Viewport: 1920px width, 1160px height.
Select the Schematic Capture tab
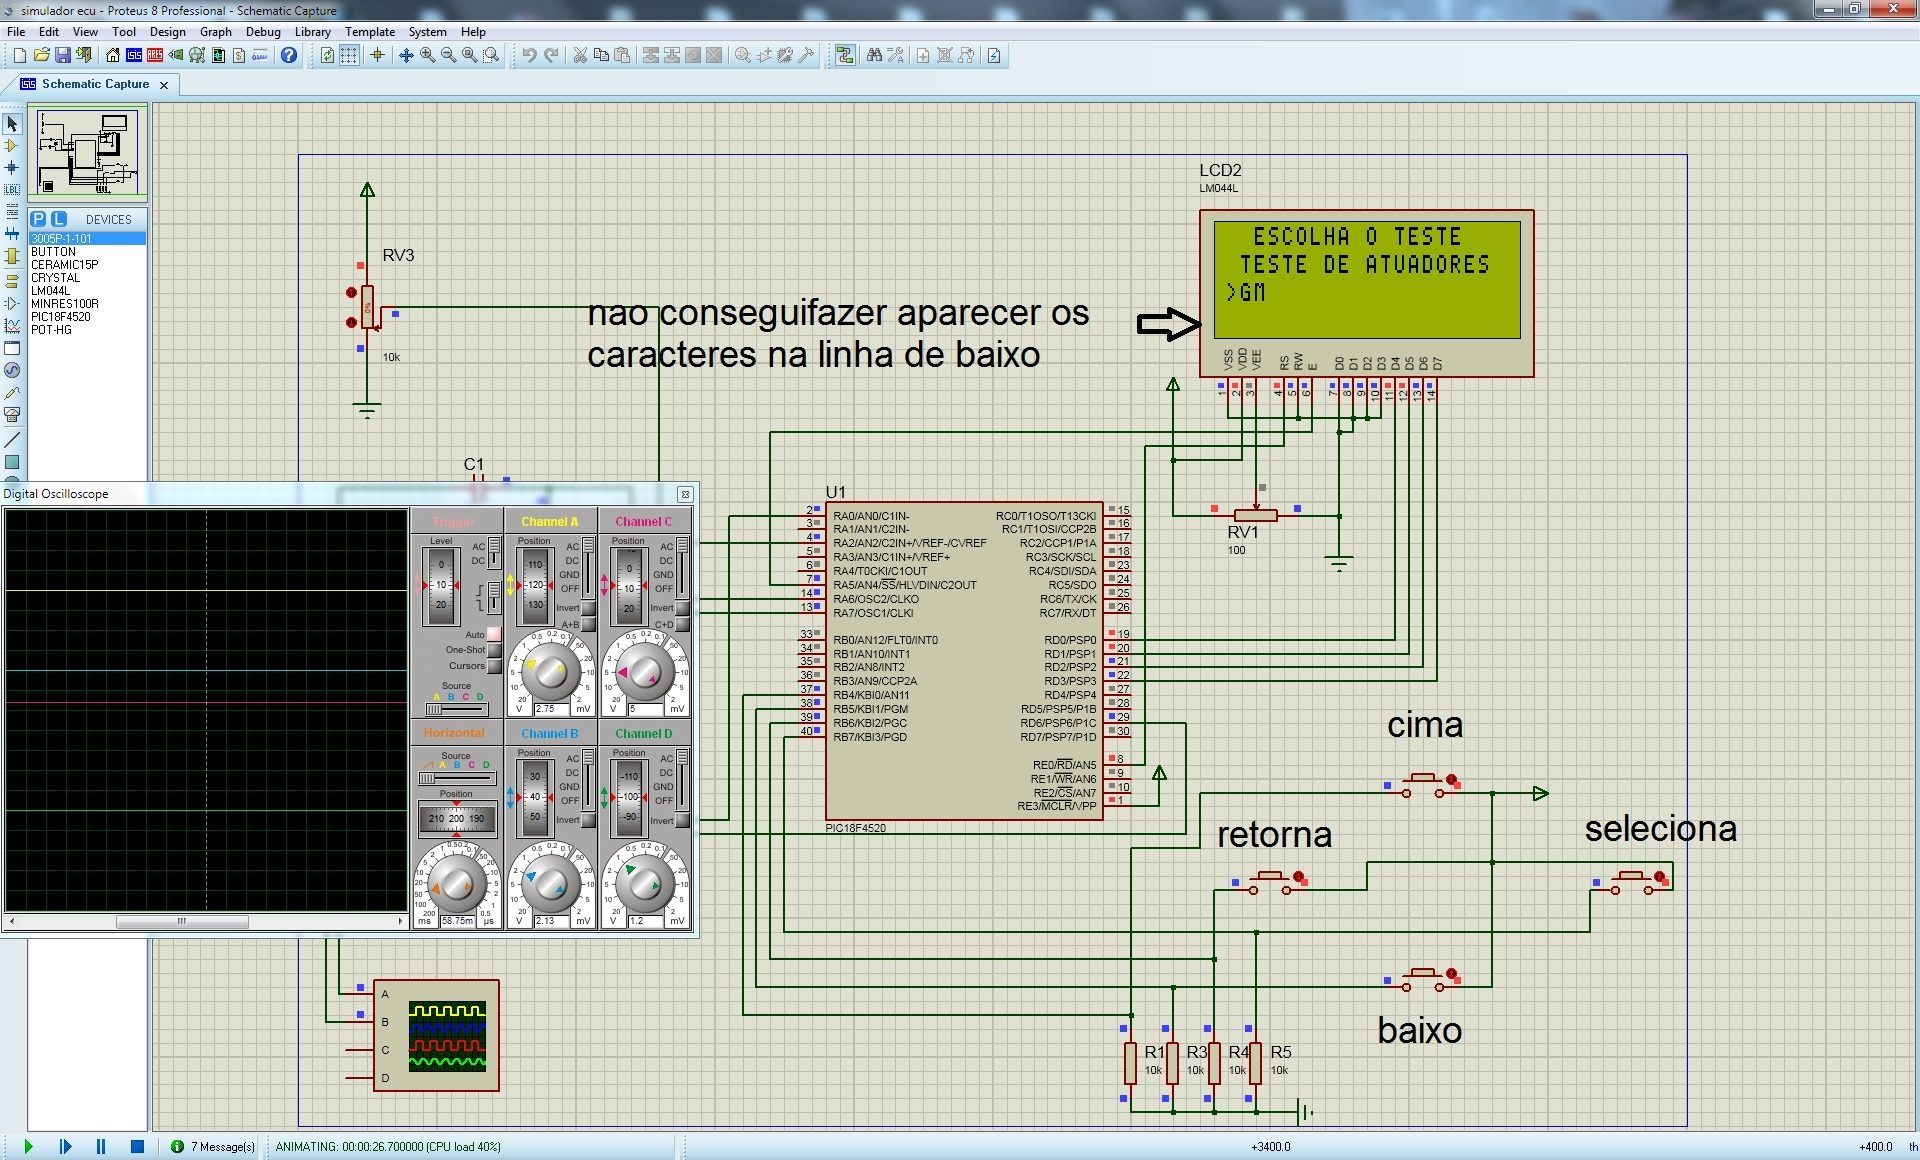(x=95, y=84)
